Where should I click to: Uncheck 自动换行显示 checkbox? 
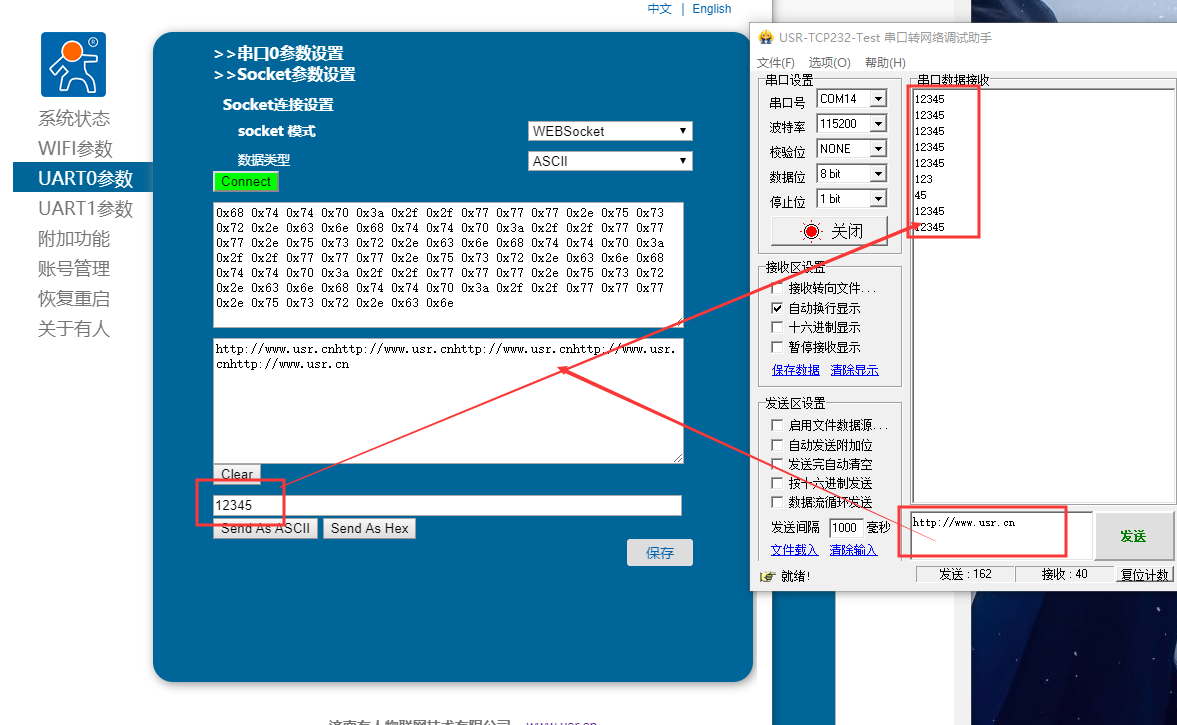click(777, 308)
